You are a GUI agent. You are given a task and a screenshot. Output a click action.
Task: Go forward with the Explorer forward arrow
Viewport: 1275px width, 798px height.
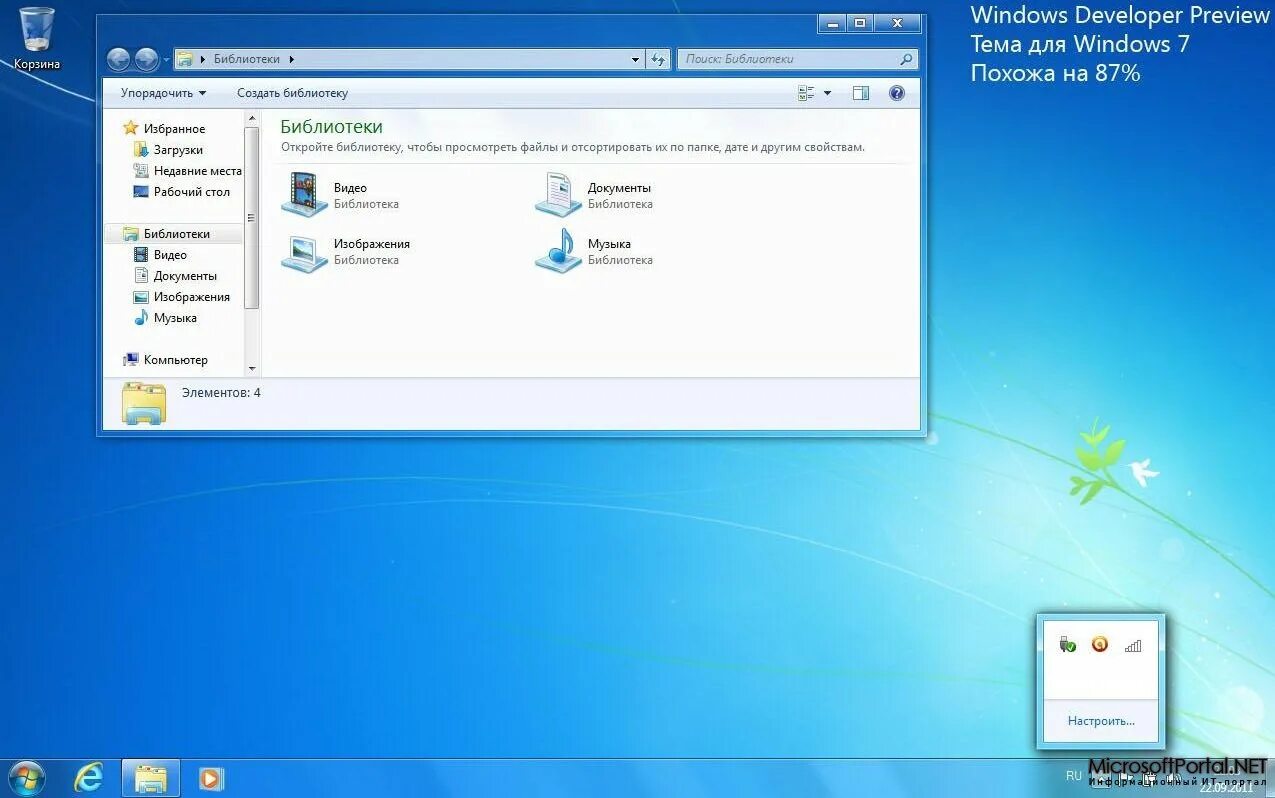click(x=146, y=59)
